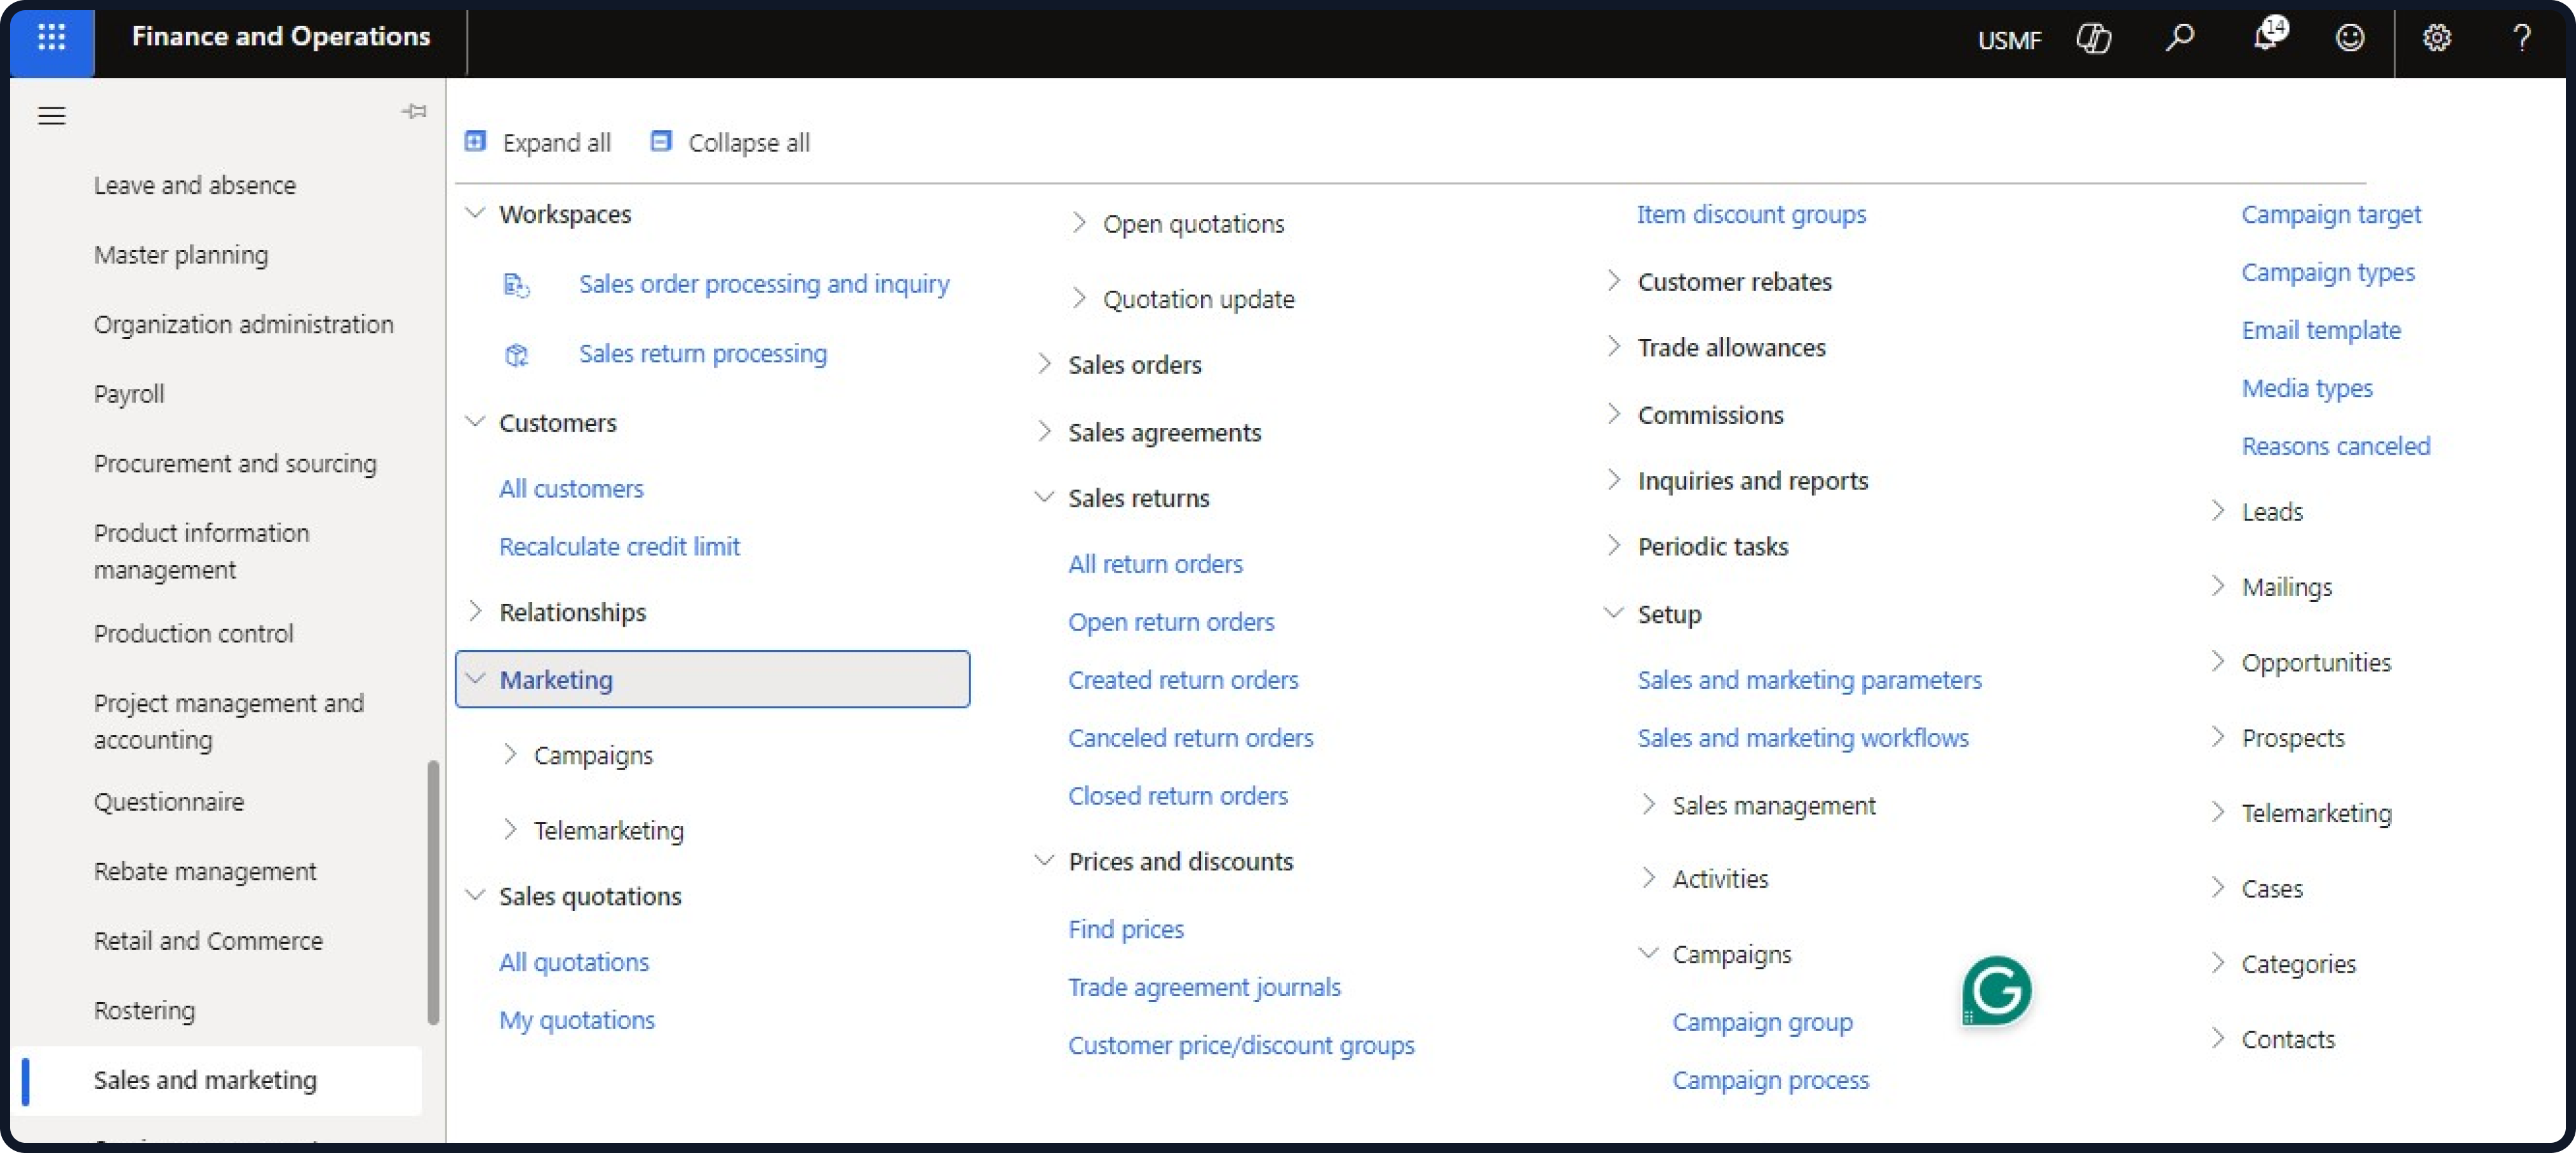2576x1153 pixels.
Task: Open the Payroll module
Action: [129, 394]
